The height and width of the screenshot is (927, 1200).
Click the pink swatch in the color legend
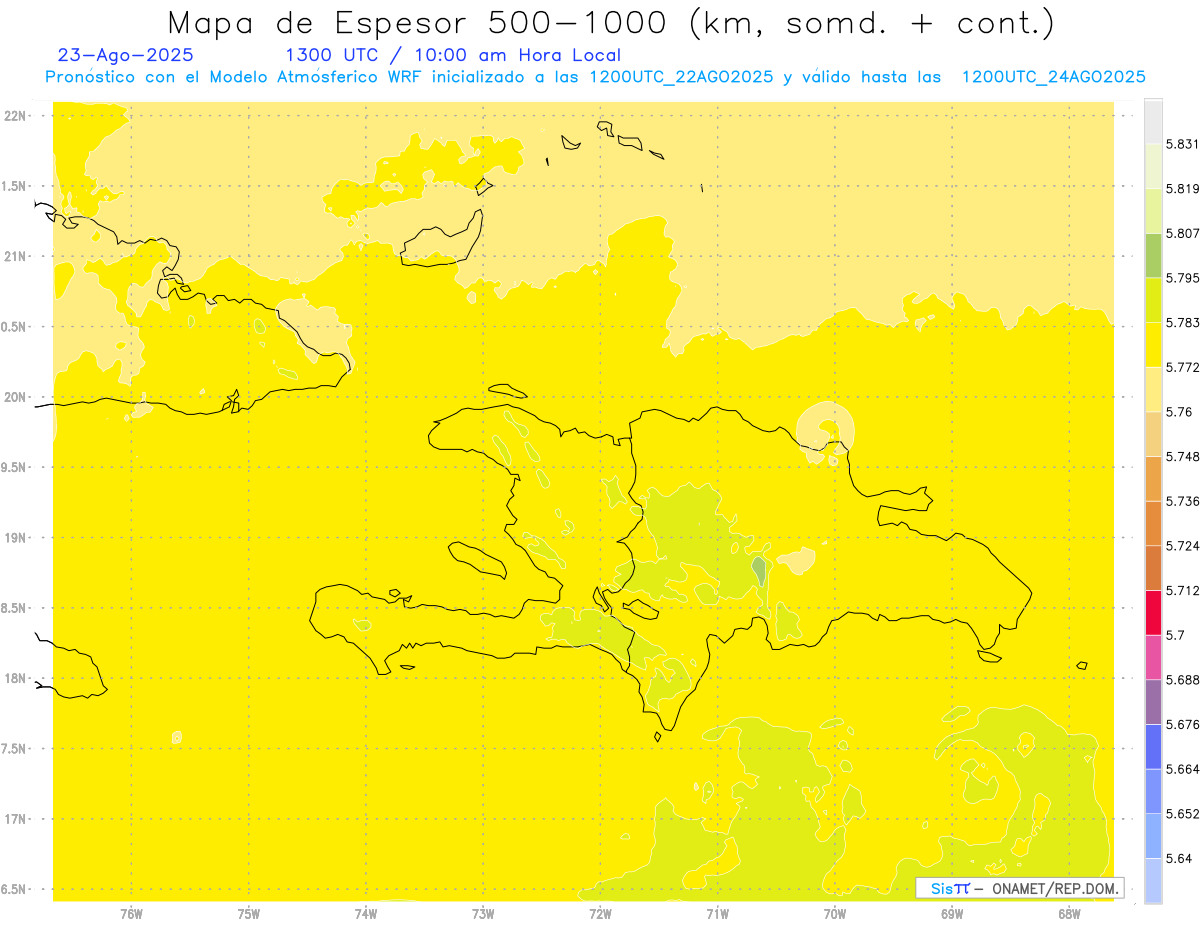1153,656
